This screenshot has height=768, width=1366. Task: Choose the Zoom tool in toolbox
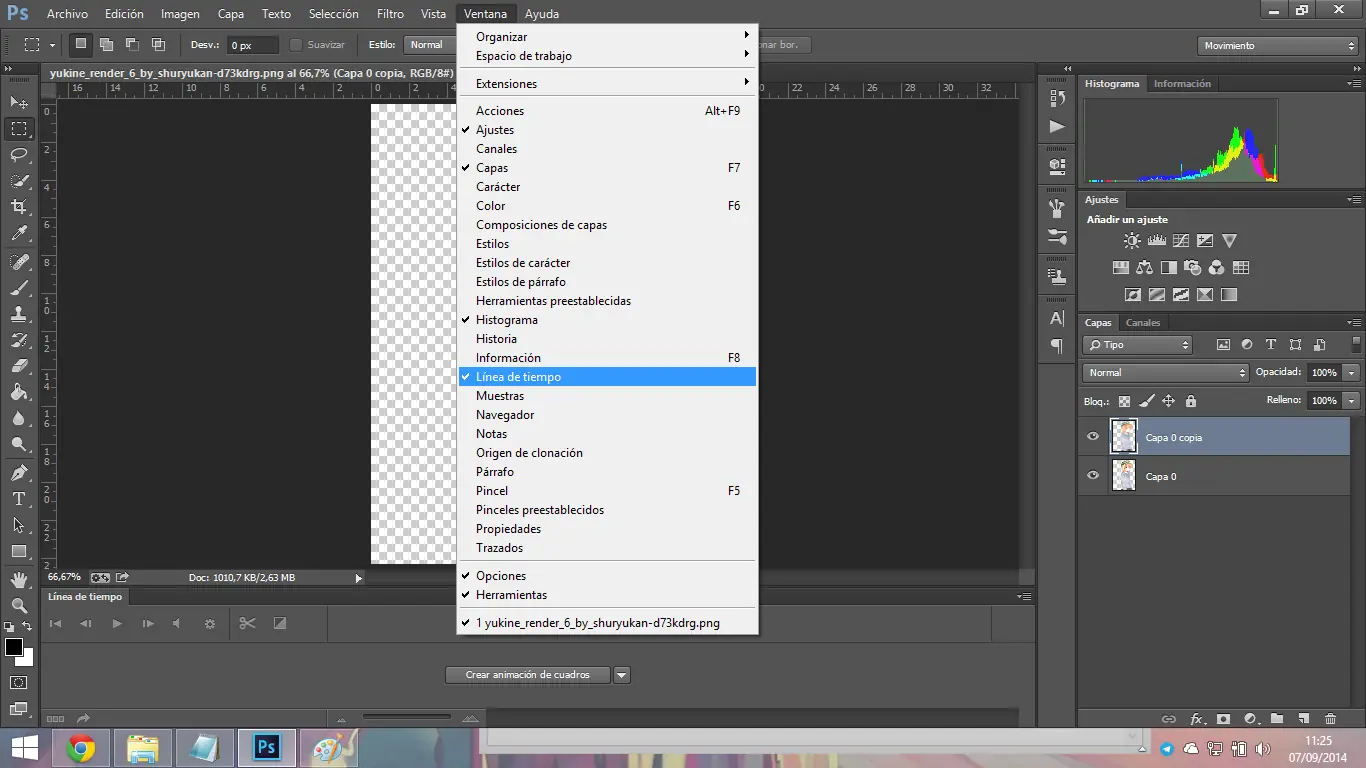coord(19,606)
